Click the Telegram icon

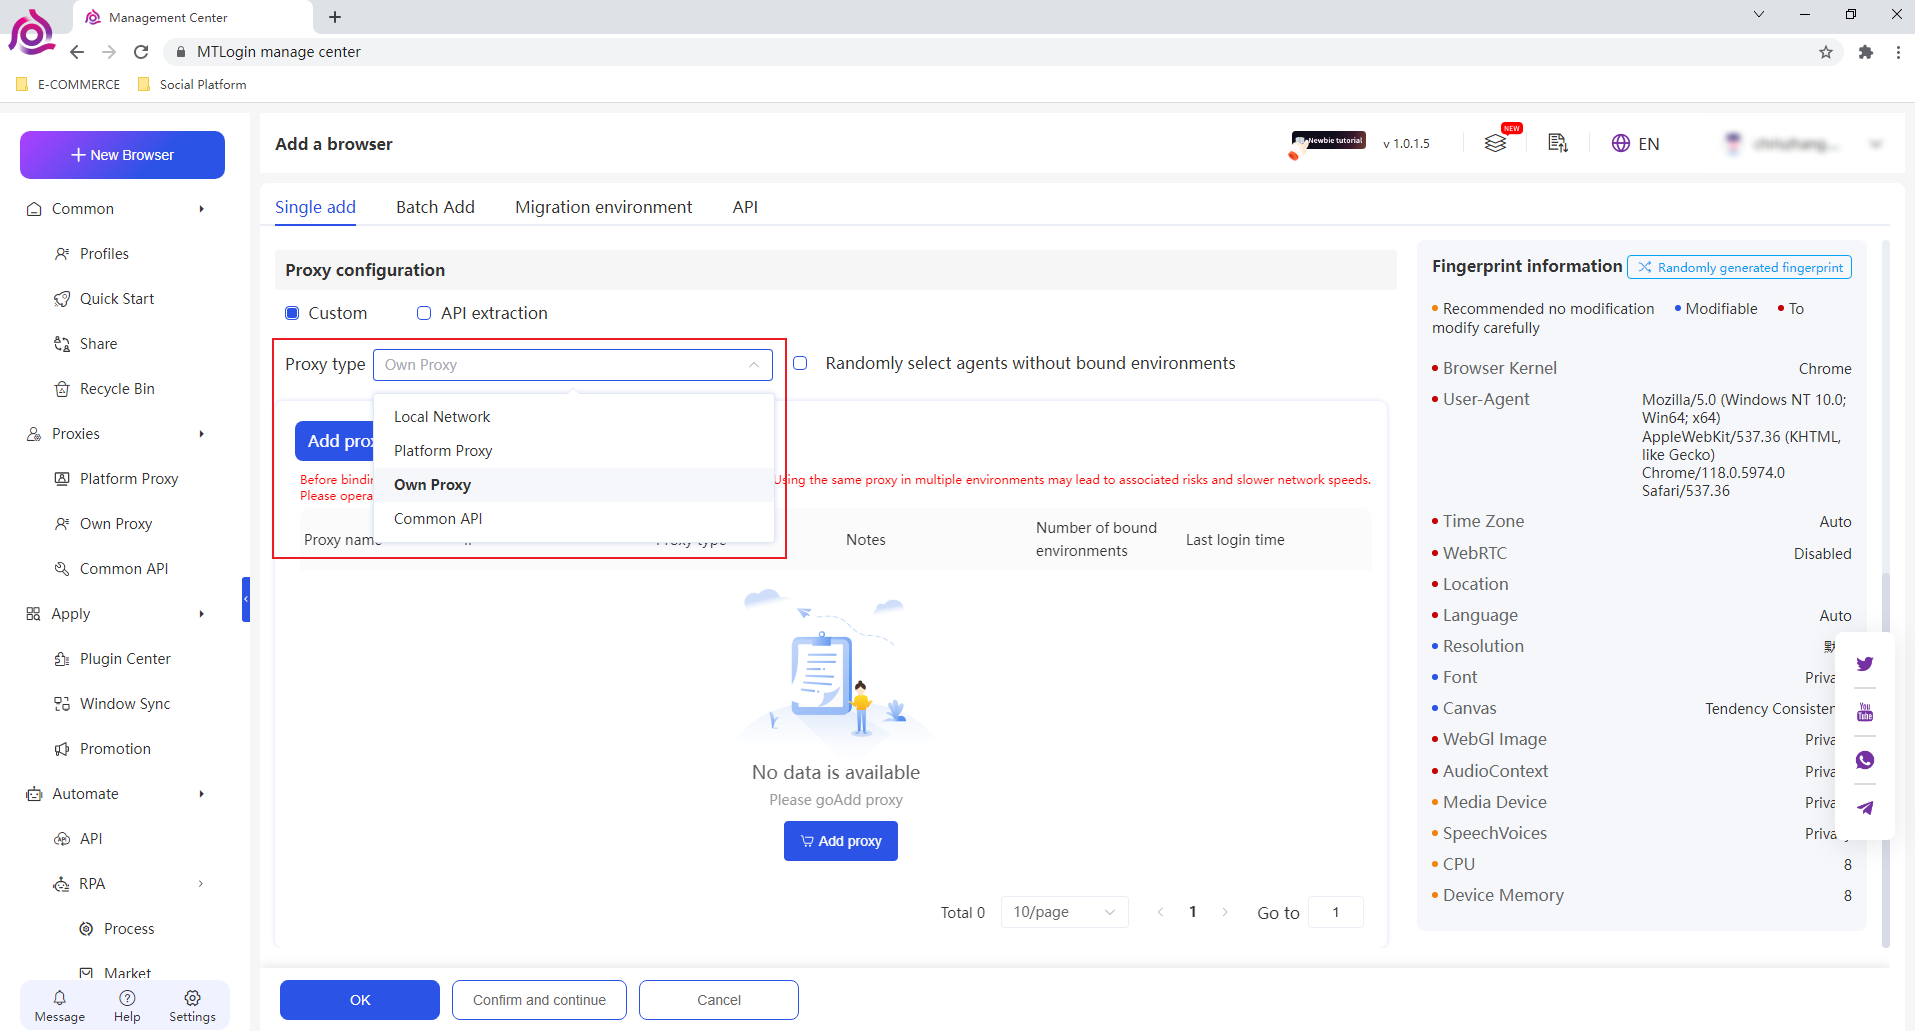tap(1865, 808)
